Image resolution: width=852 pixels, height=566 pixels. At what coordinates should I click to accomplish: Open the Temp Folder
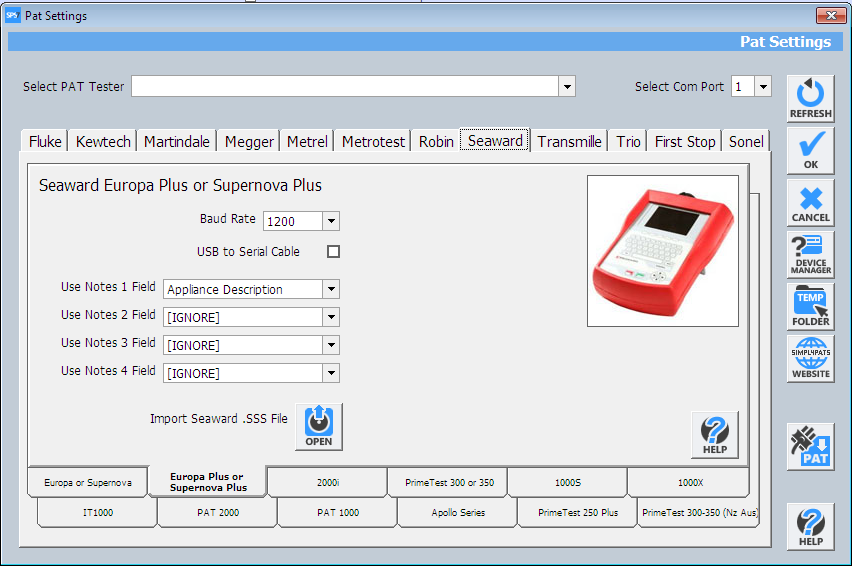pyautogui.click(x=810, y=306)
